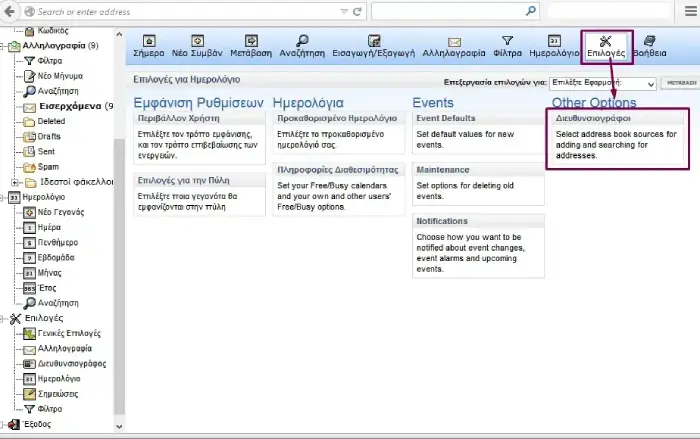Open Περιβάλλον Χρήστη settings link
The width and height of the screenshot is (700, 439).
[179, 118]
